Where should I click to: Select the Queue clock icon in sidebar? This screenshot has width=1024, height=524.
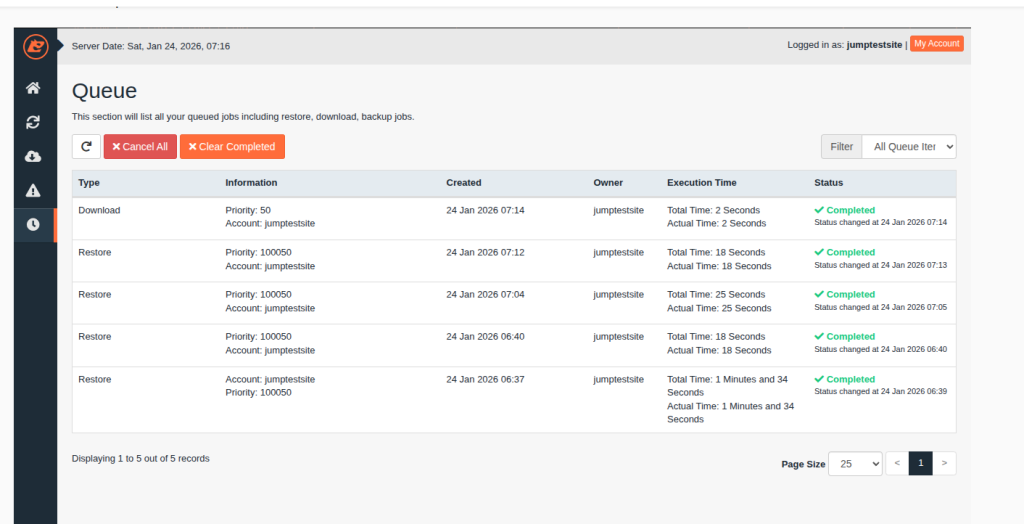pyautogui.click(x=33, y=224)
